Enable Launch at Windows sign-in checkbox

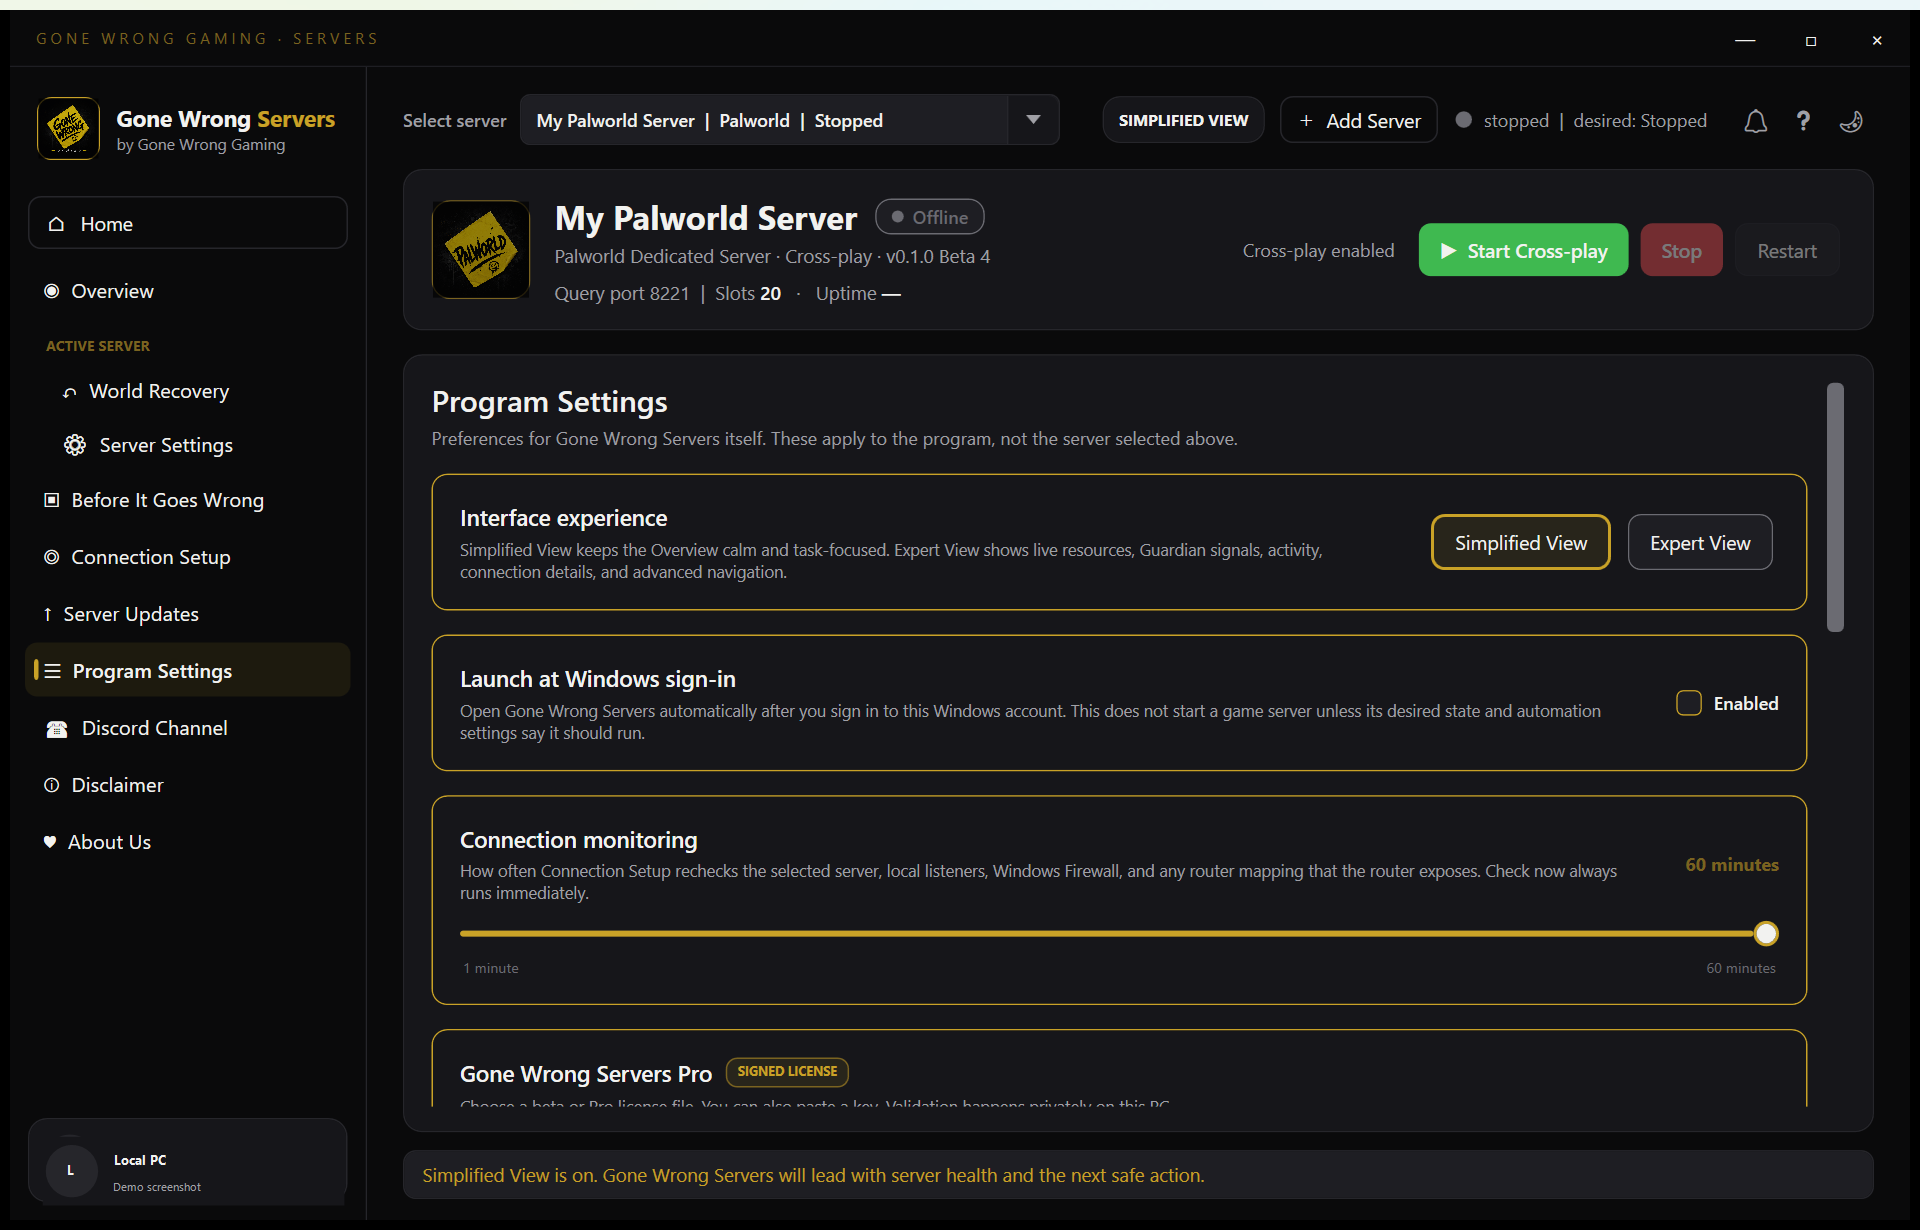(1689, 703)
